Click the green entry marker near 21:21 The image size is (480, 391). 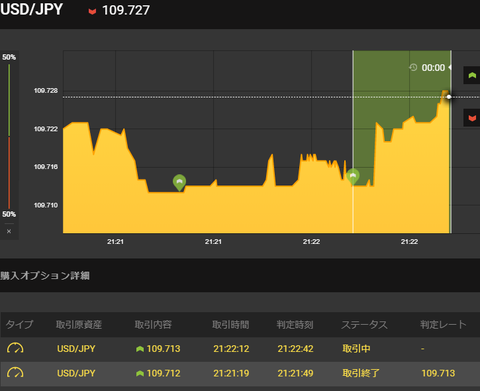tap(179, 182)
